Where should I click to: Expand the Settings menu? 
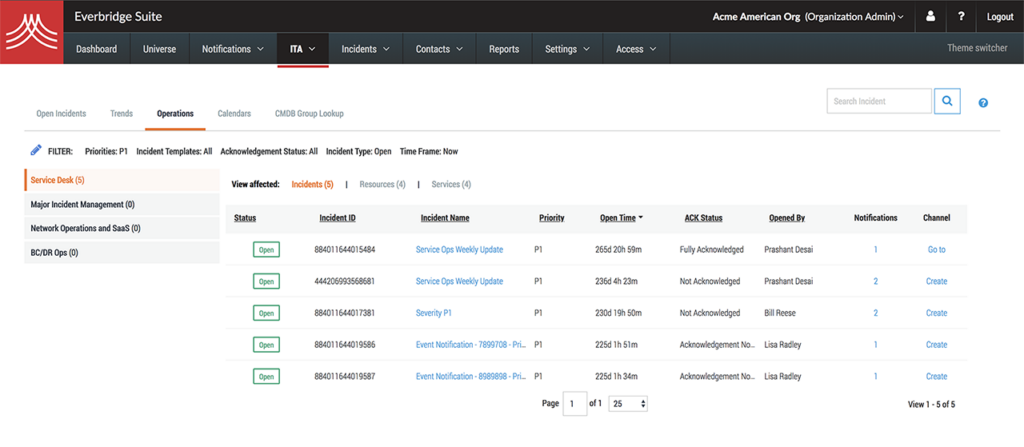(568, 49)
